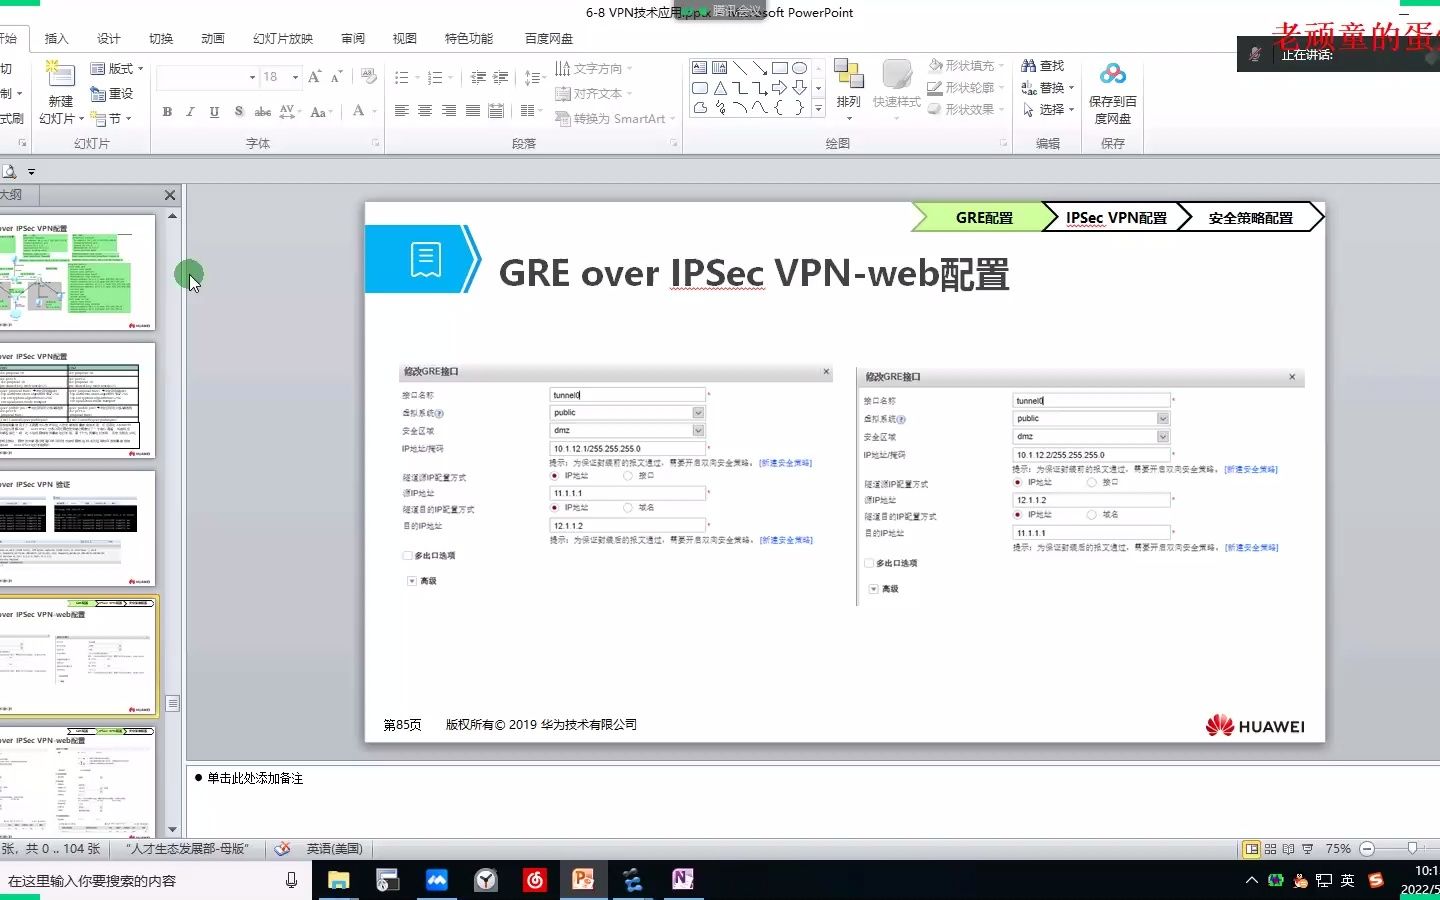Click the Replace (替换) button

point(1048,88)
